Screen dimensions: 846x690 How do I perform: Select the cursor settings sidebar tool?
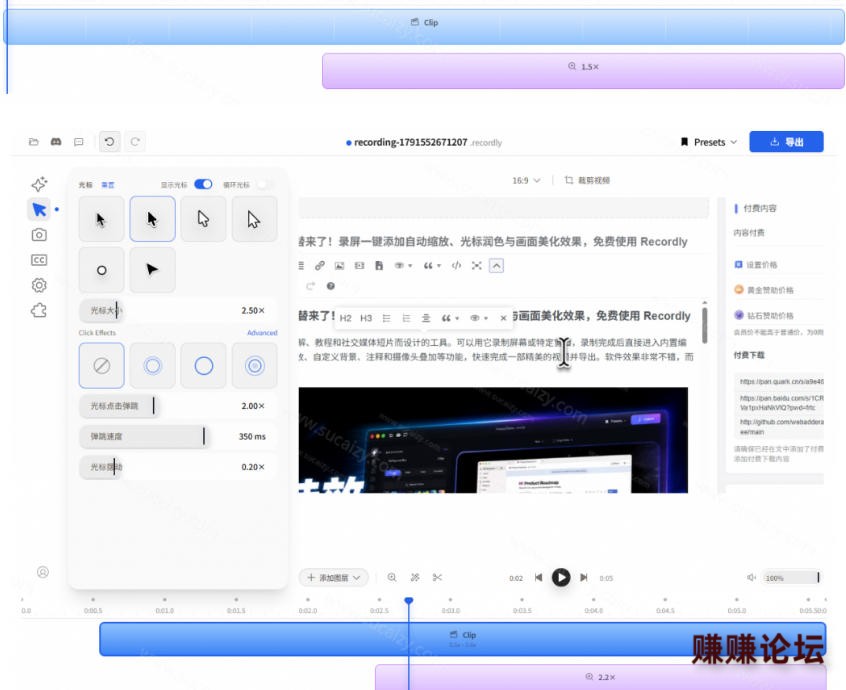click(x=39, y=209)
